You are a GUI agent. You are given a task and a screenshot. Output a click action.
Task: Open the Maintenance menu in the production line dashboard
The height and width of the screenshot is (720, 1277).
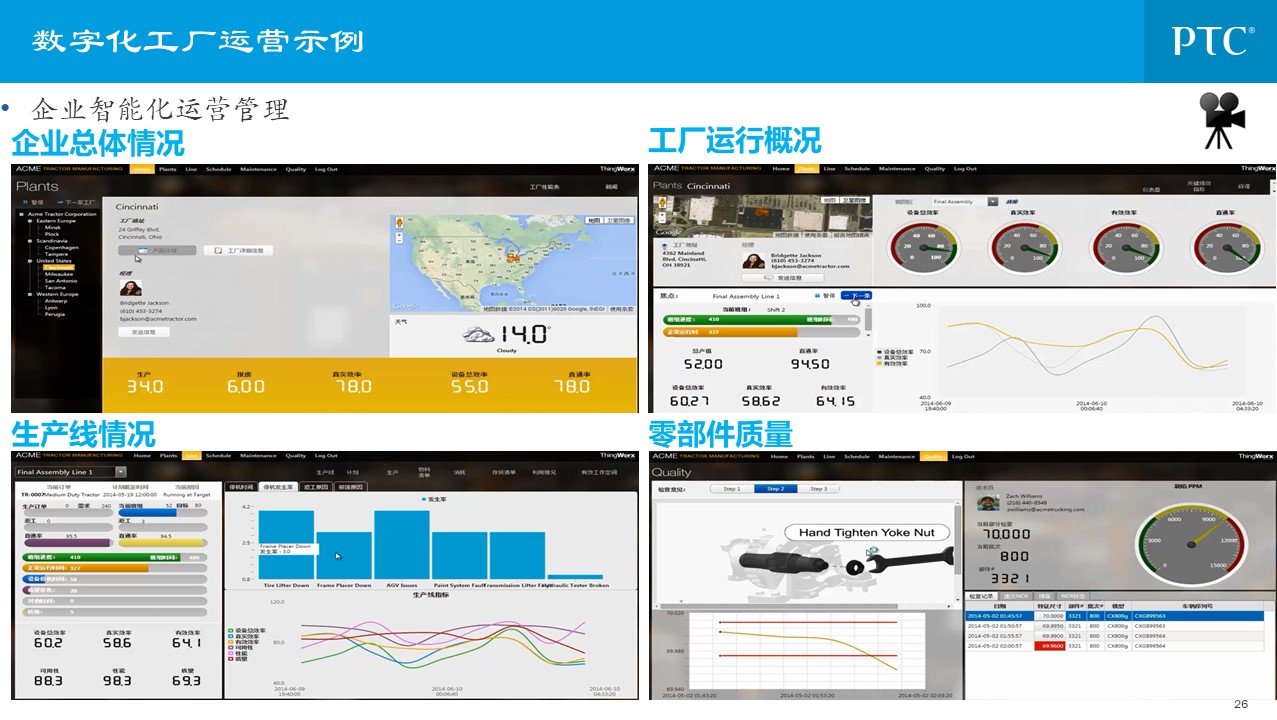pyautogui.click(x=258, y=456)
